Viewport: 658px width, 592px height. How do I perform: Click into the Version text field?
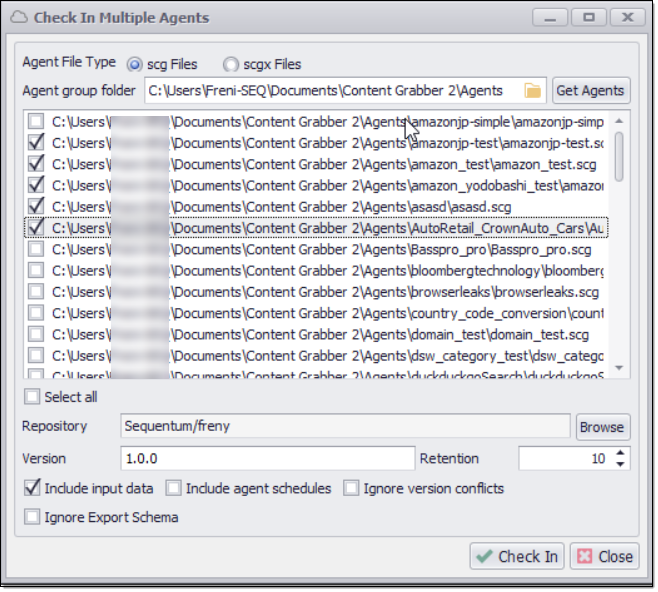(x=267, y=459)
